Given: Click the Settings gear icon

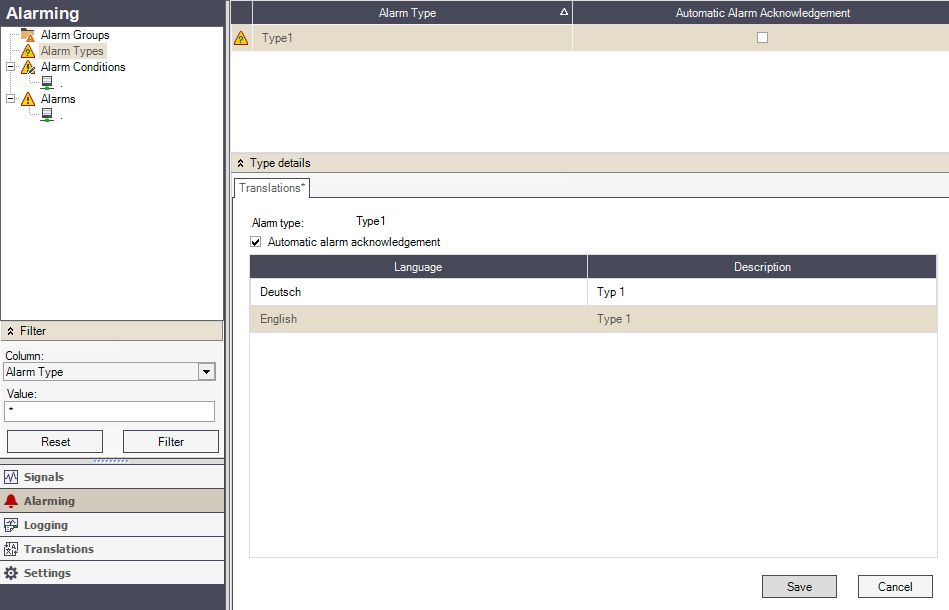Looking at the screenshot, I should click(x=12, y=573).
